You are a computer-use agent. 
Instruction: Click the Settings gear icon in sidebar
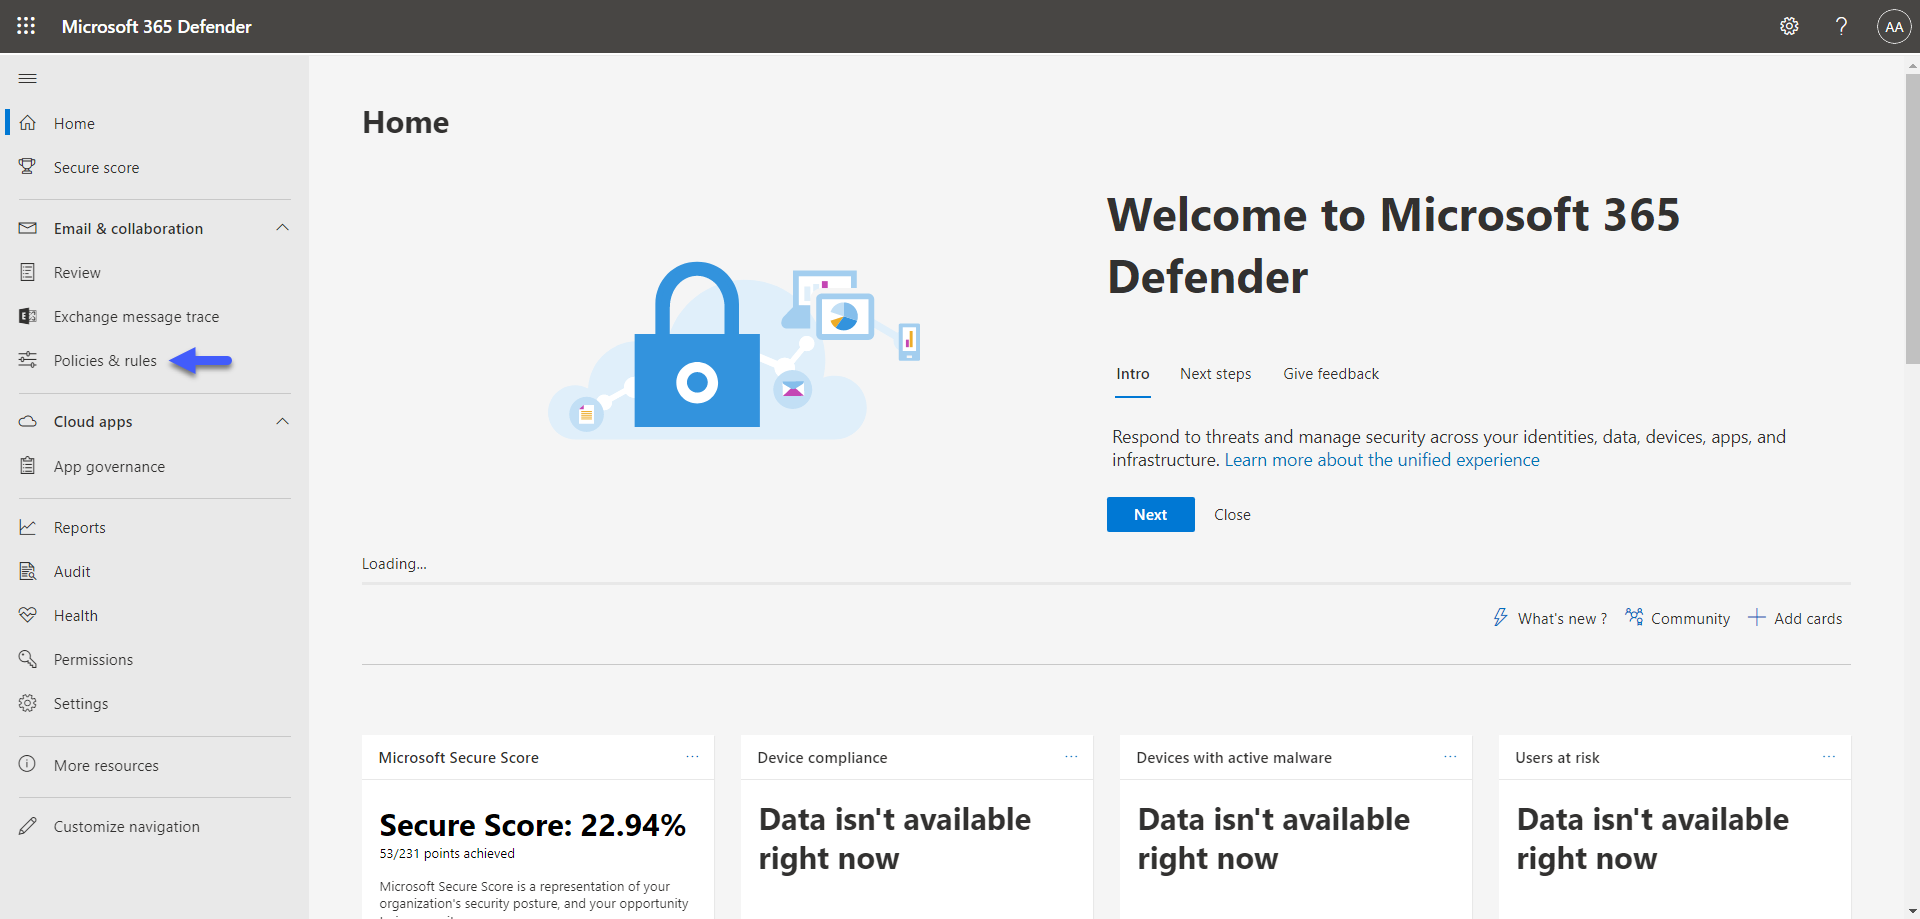(28, 703)
